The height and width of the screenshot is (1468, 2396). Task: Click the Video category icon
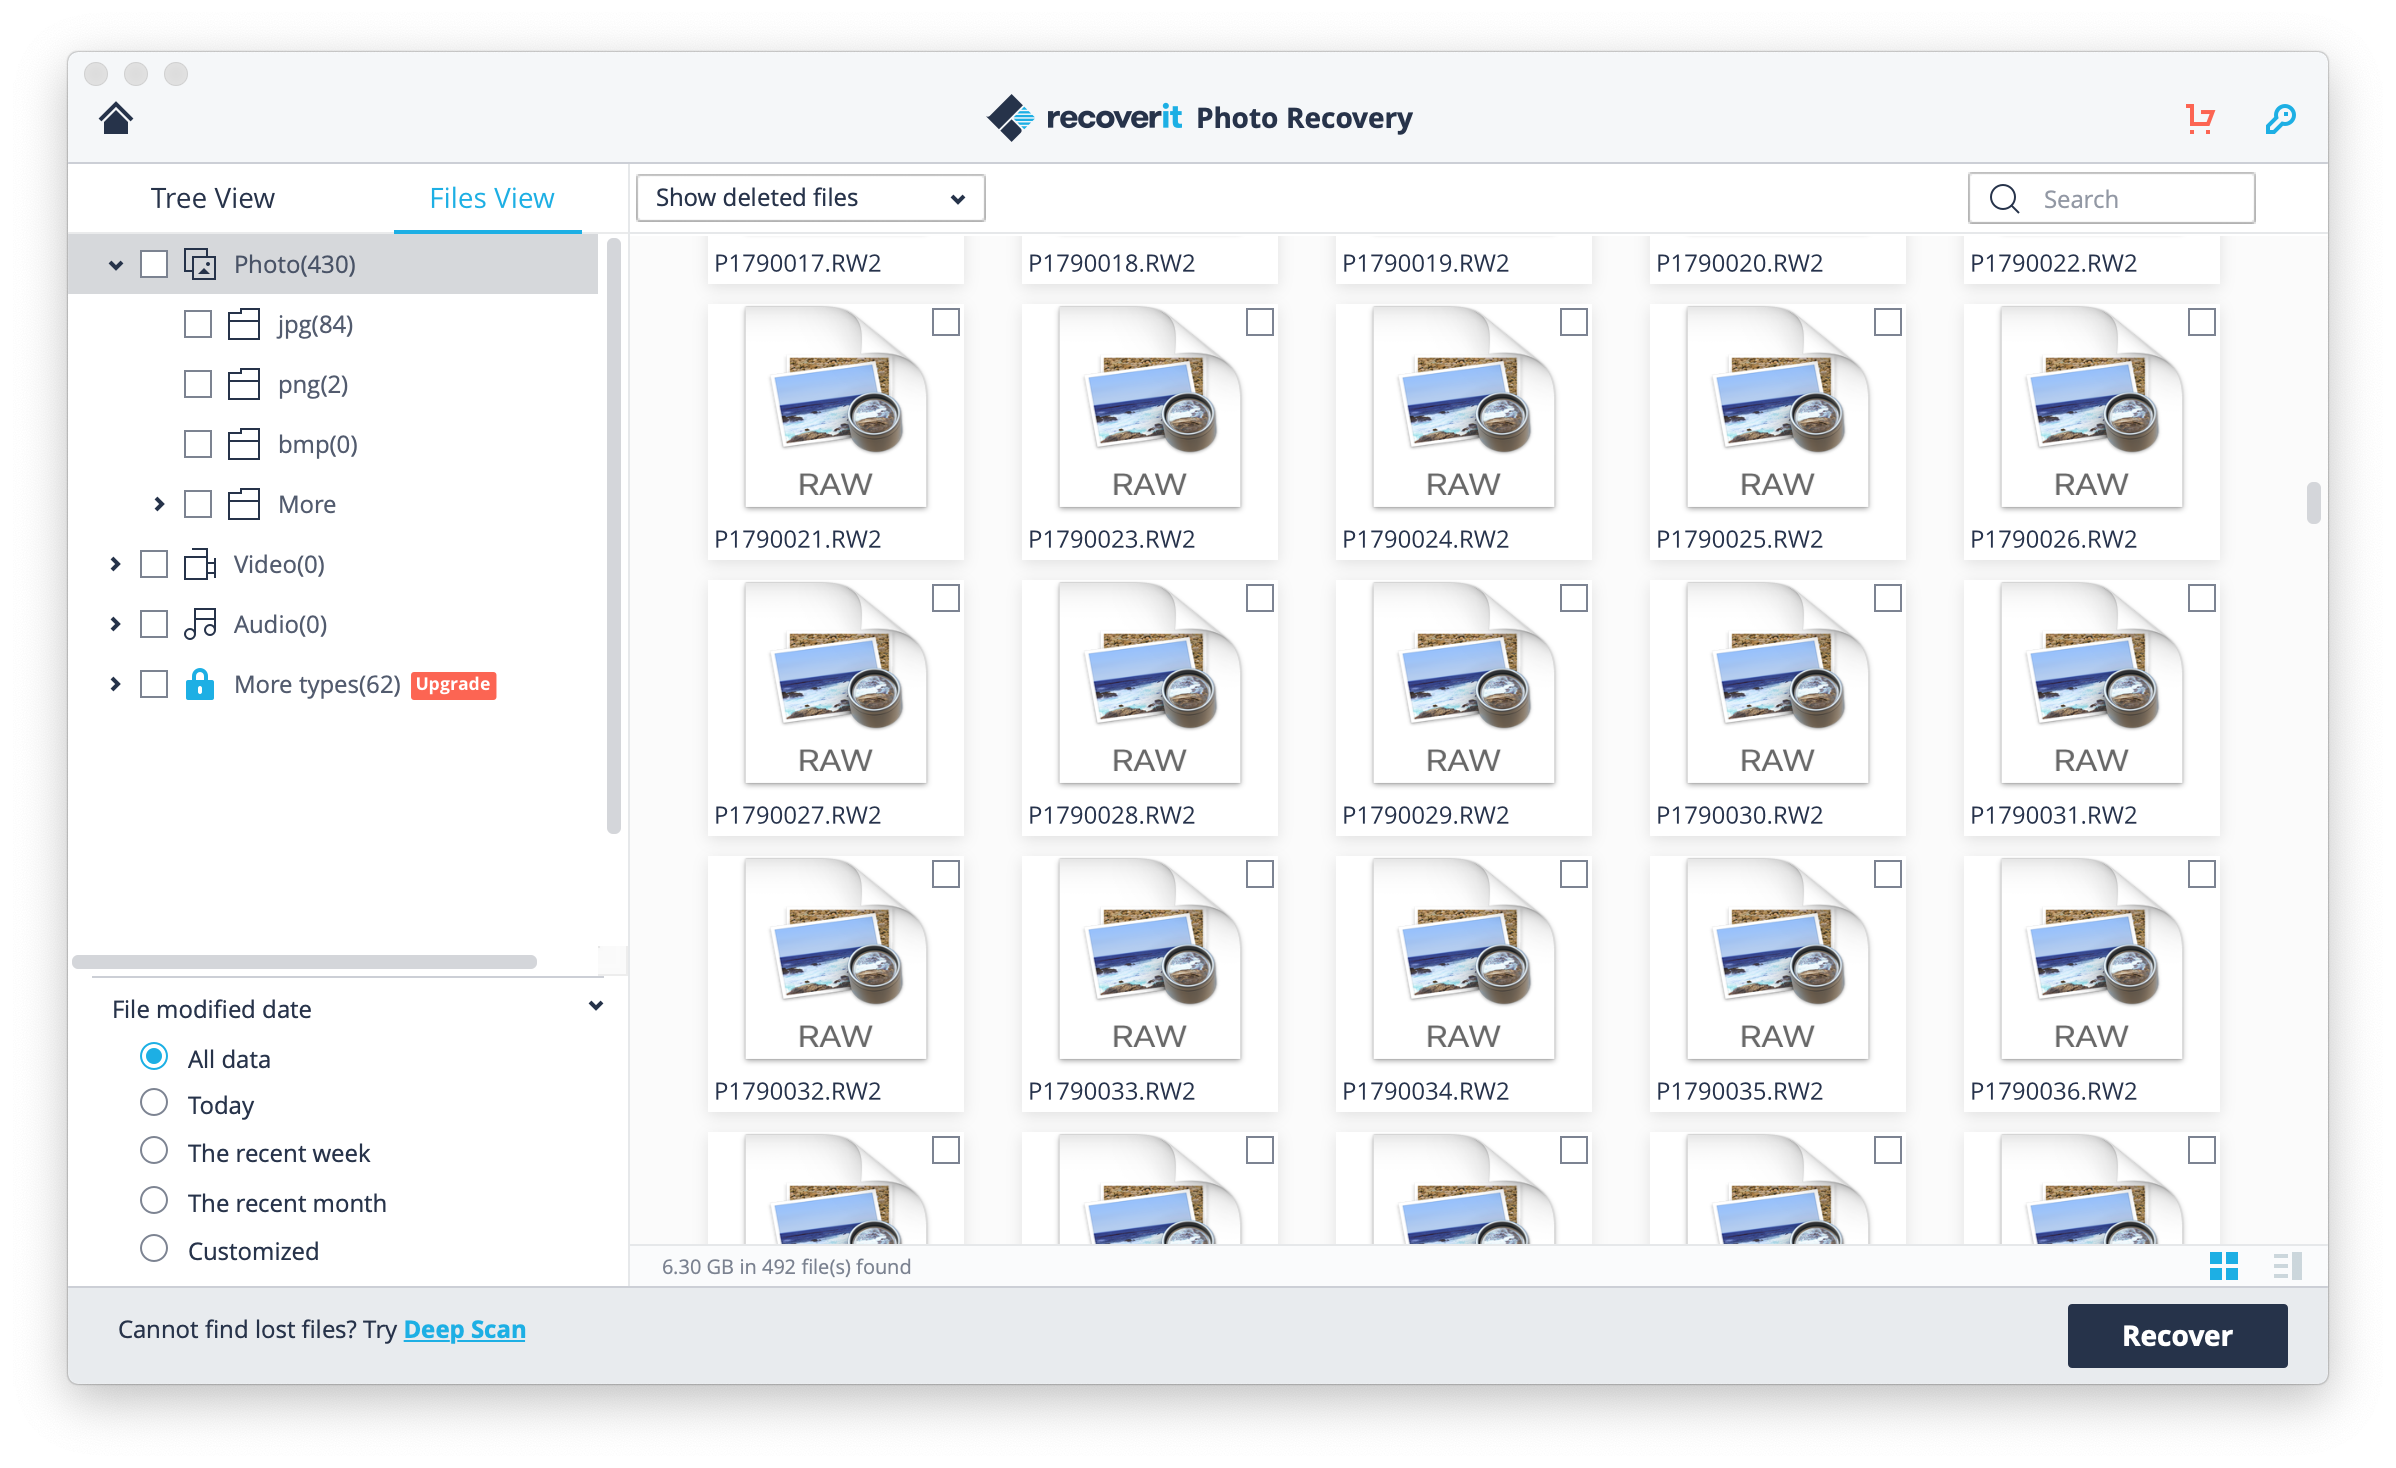click(200, 565)
